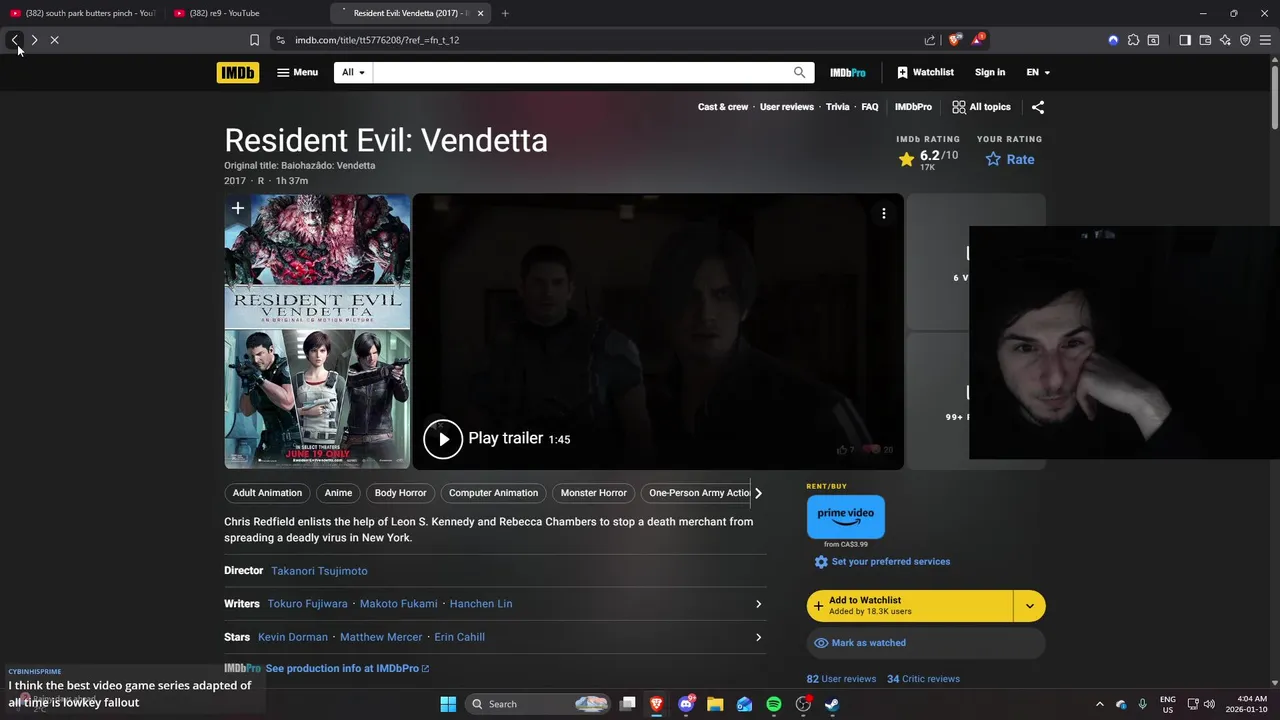Click Sign in

(990, 72)
